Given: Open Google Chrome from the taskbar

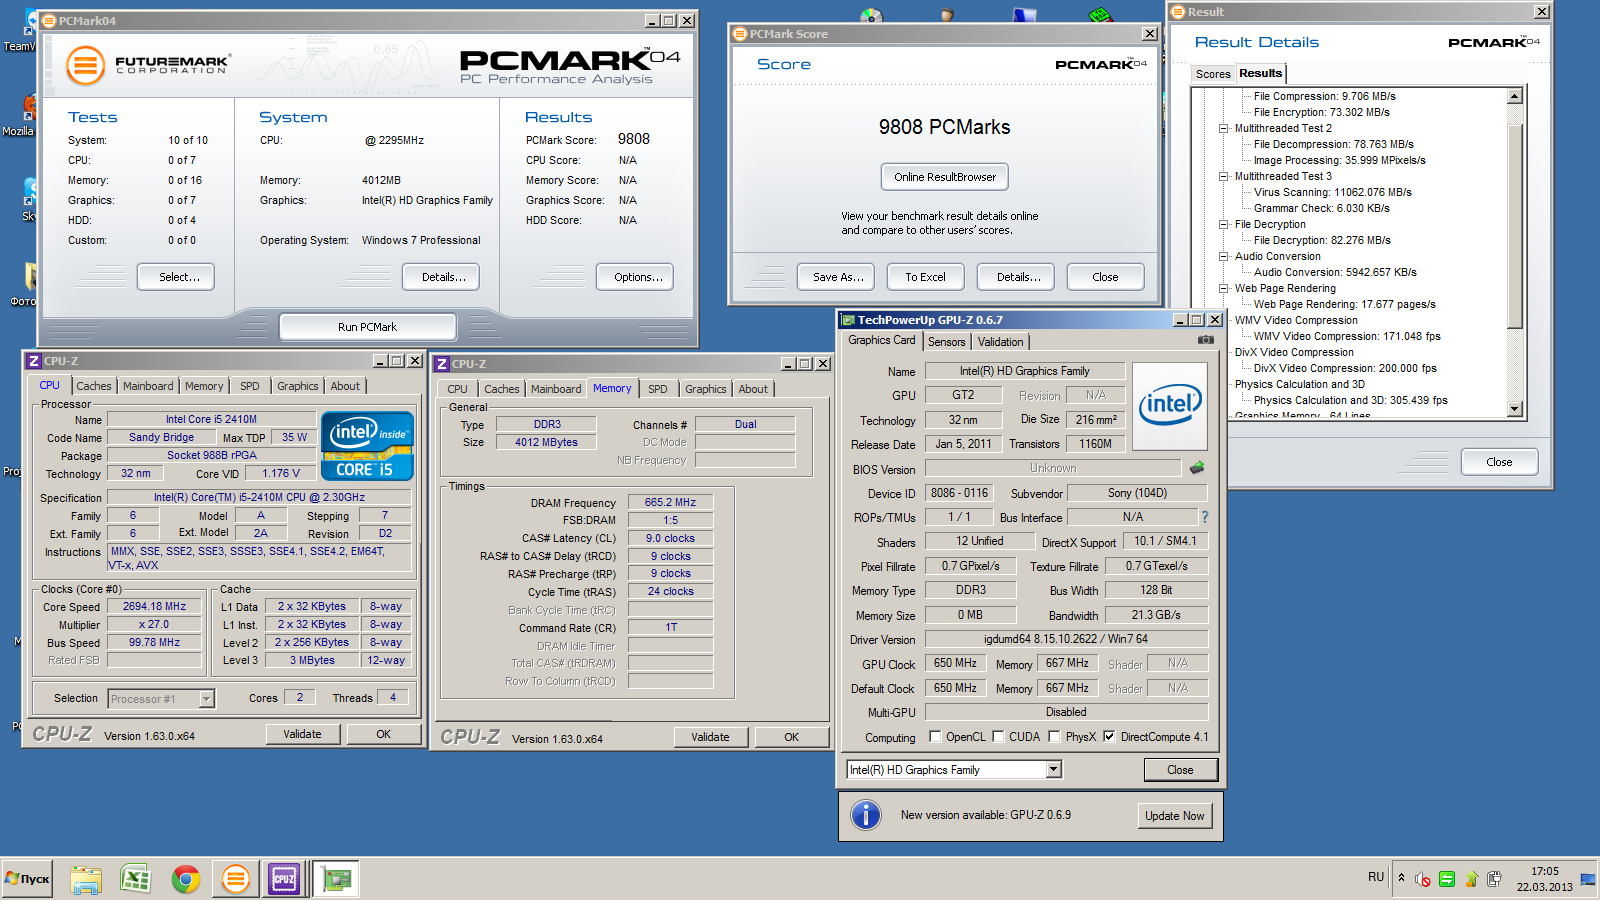Looking at the screenshot, I should (x=185, y=879).
